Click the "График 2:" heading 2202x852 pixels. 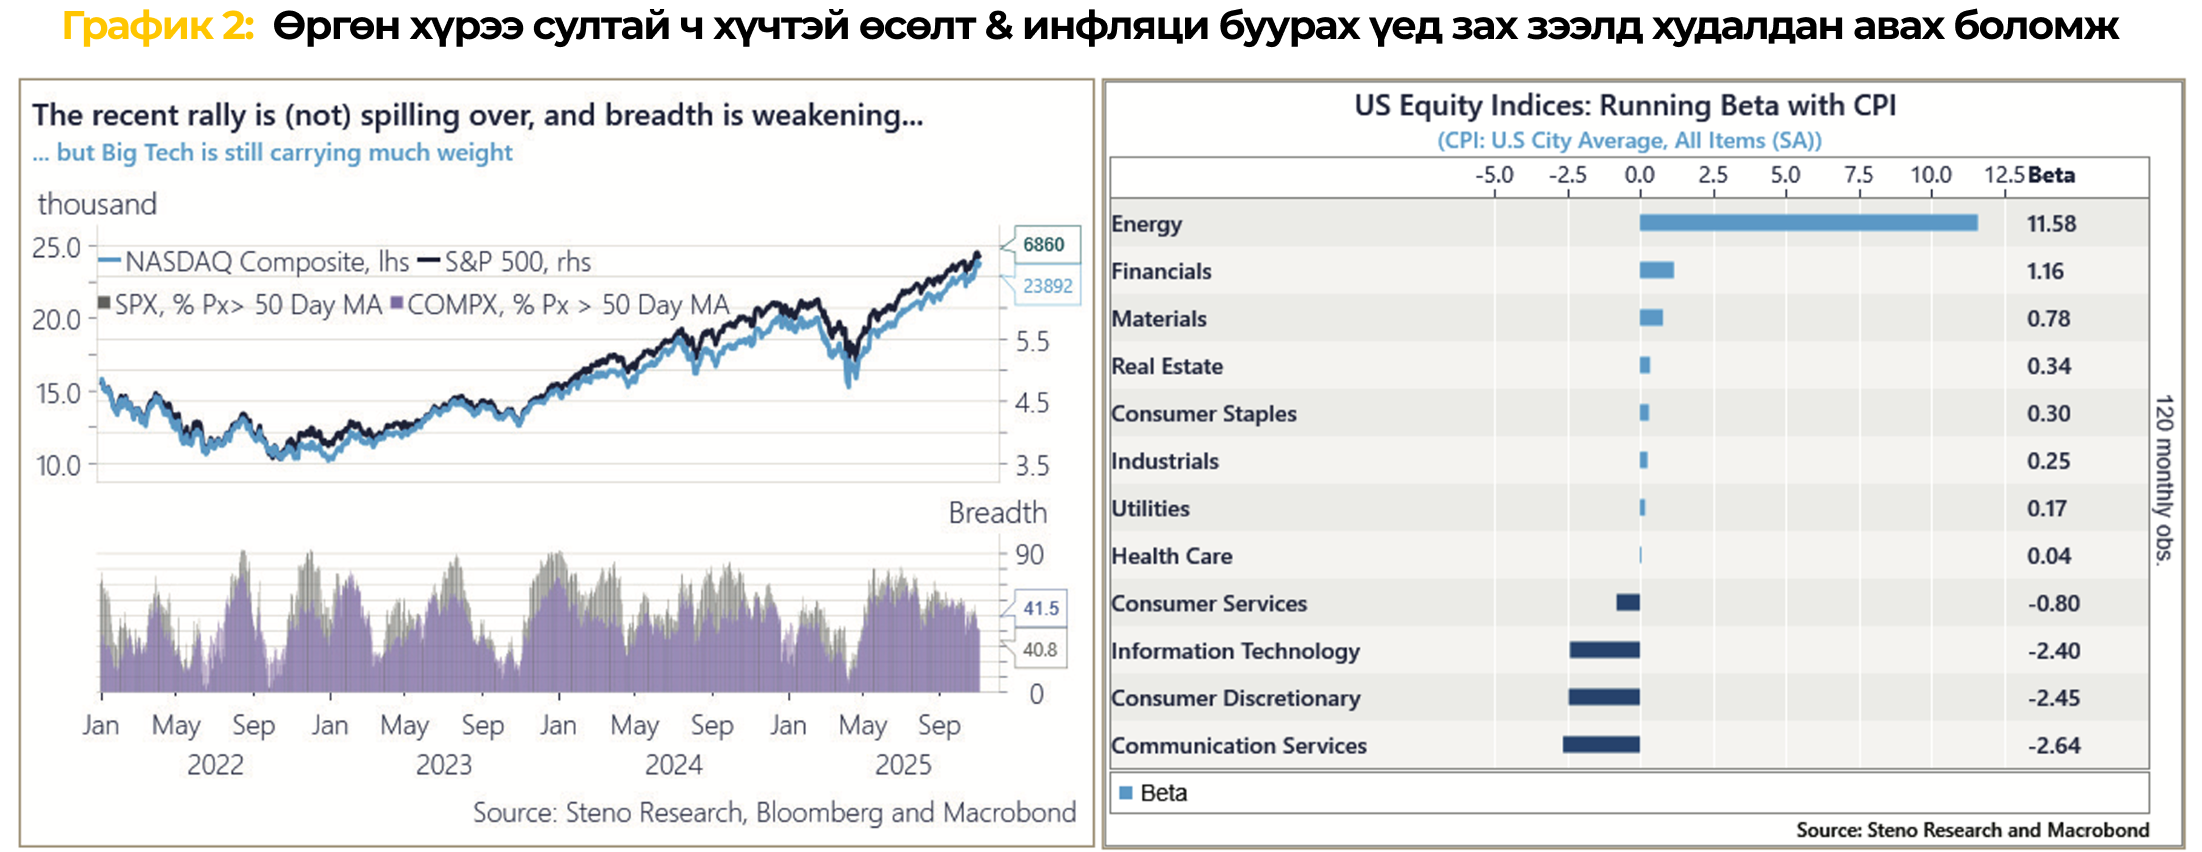click(158, 27)
